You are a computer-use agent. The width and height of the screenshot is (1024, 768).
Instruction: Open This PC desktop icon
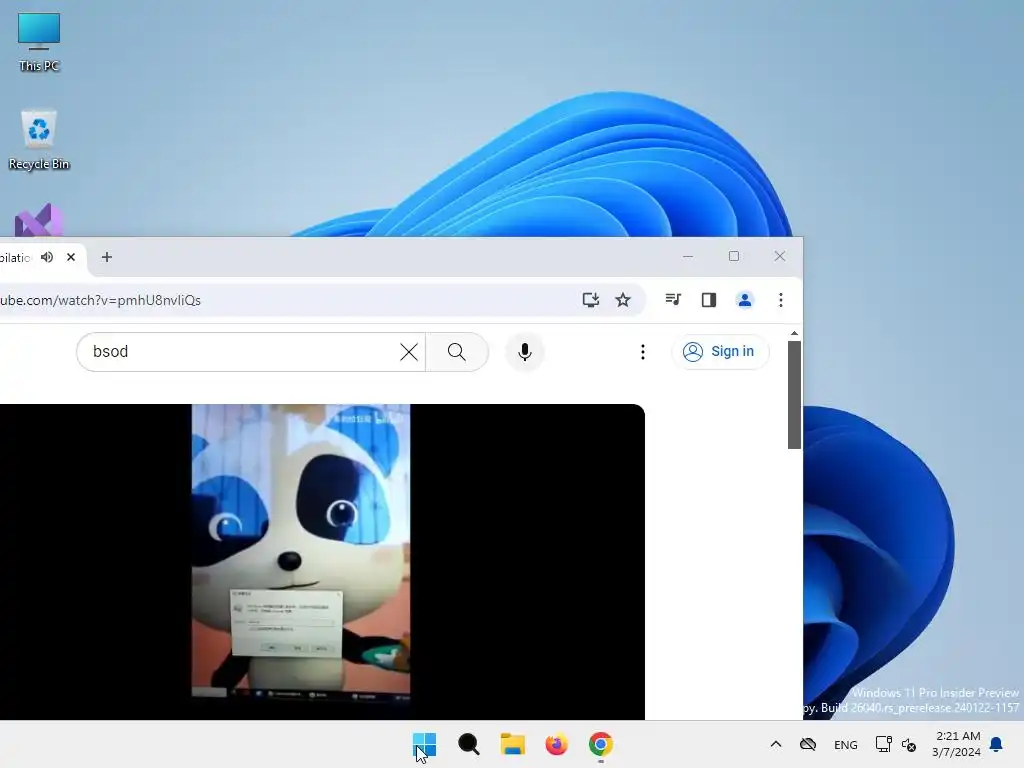coord(39,42)
